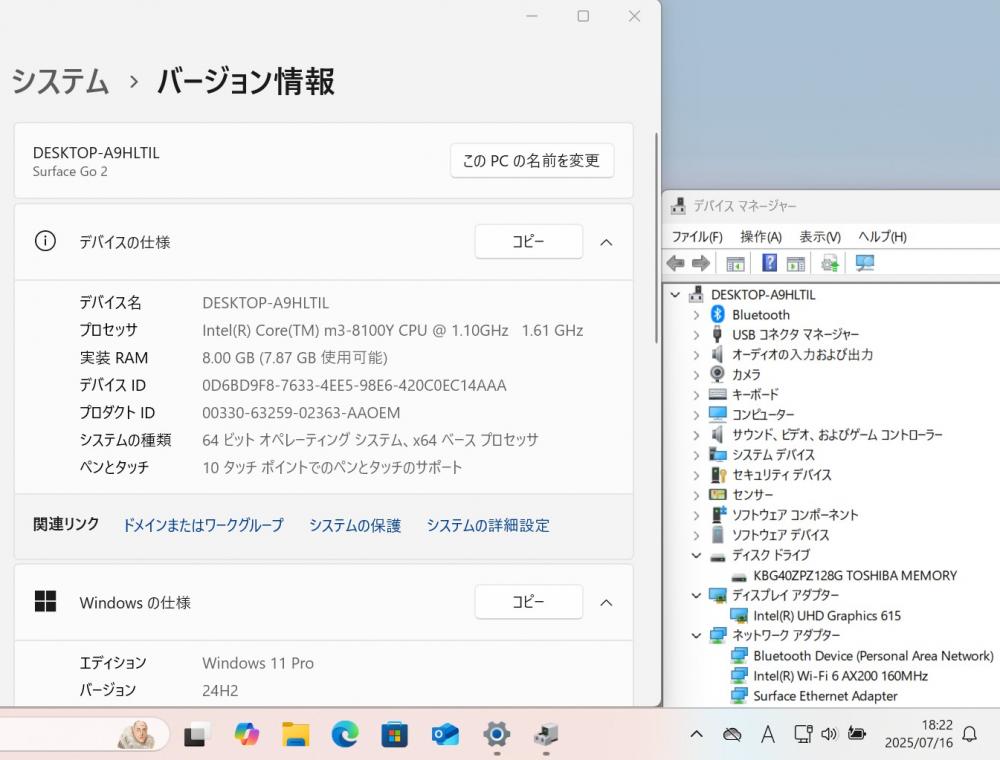Viewport: 1000px width, 760px height.
Task: Collapse the DESKTOP-A9HLTIL root node arrow
Action: pyautogui.click(x=675, y=295)
